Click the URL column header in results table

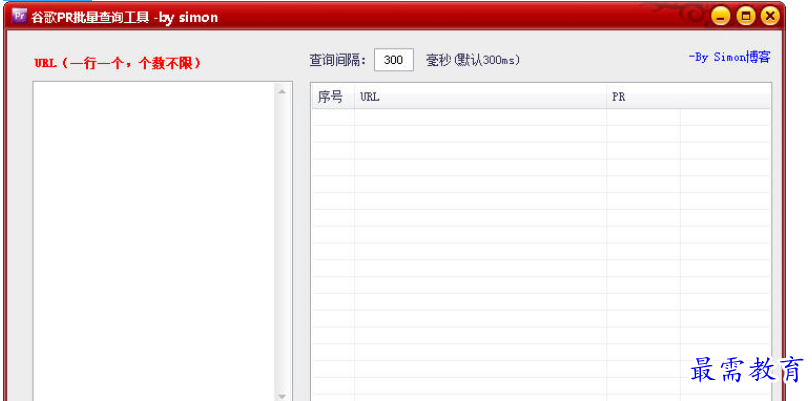pos(480,97)
